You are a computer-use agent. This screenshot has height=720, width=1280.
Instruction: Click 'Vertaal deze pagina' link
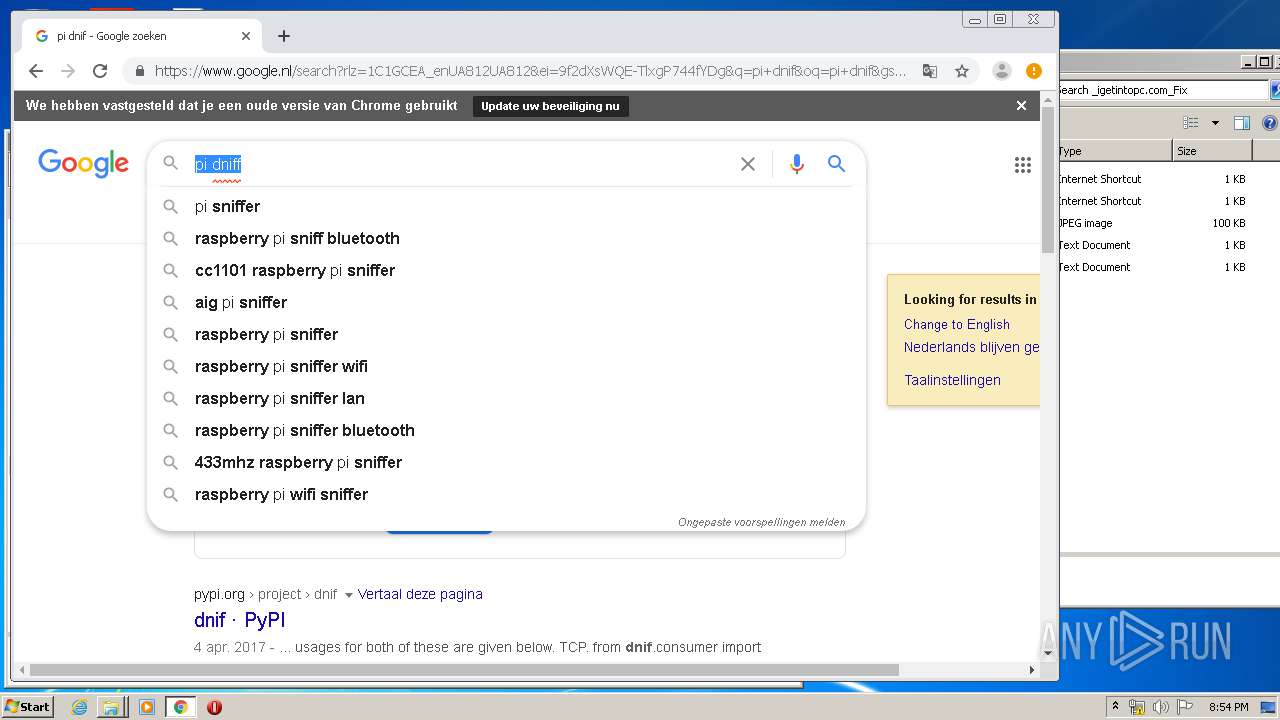tap(420, 594)
